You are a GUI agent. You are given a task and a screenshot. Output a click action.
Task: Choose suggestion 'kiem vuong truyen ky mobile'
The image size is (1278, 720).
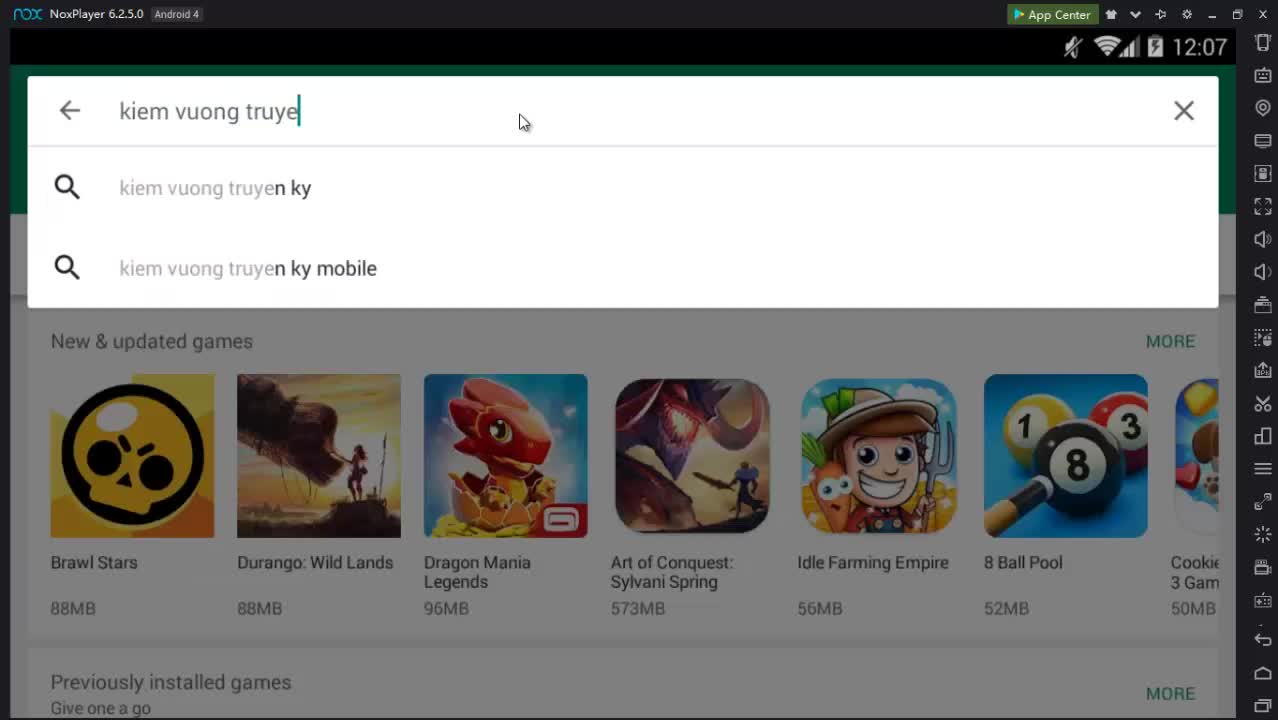coord(622,268)
